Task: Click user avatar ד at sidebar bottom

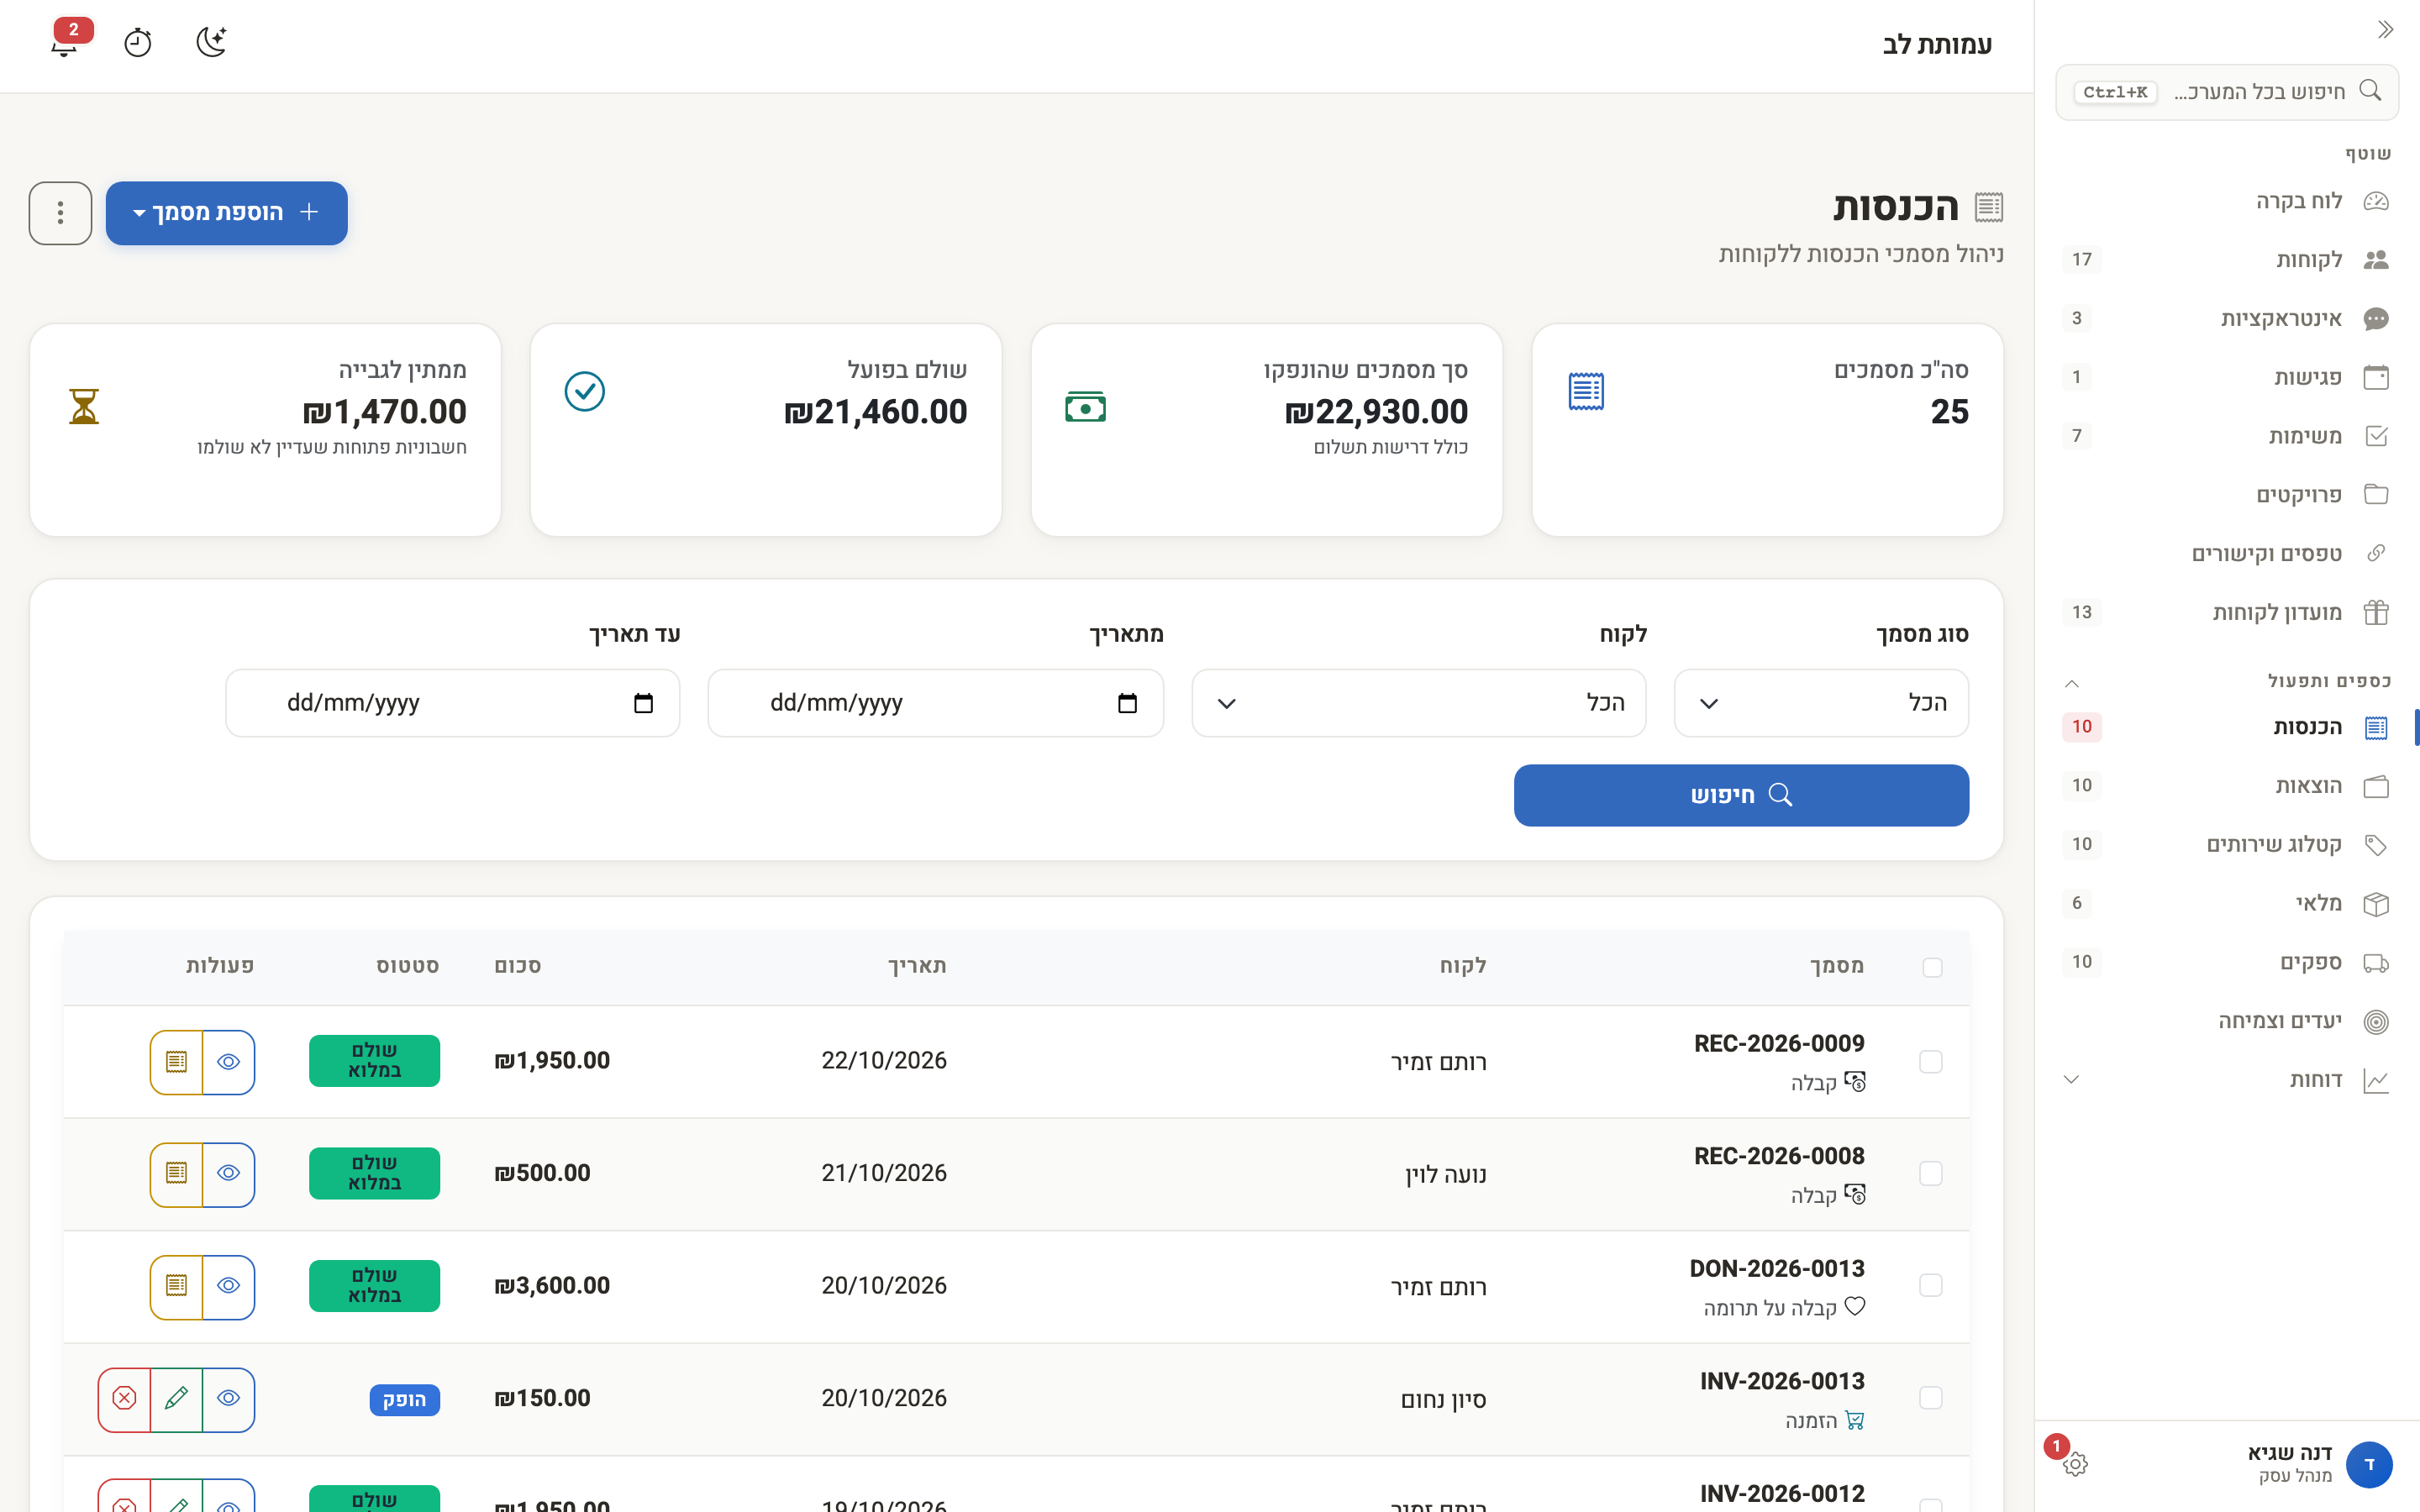Action: tap(2369, 1464)
